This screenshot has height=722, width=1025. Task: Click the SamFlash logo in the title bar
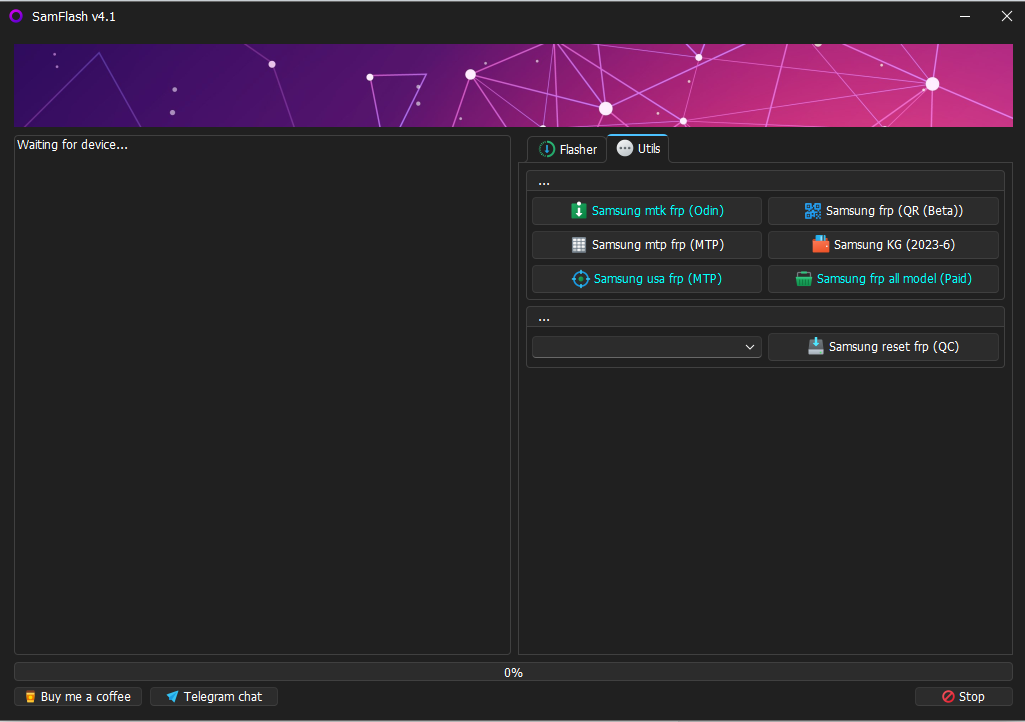click(14, 16)
